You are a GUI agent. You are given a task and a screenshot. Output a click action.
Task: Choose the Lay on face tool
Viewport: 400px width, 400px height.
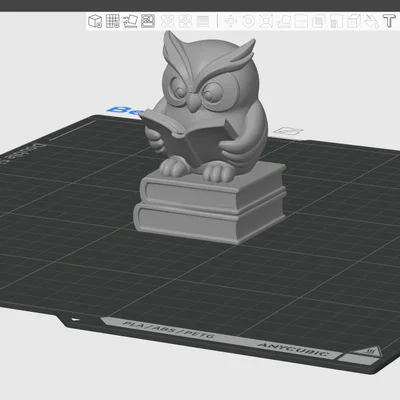pyautogui.click(x=284, y=21)
